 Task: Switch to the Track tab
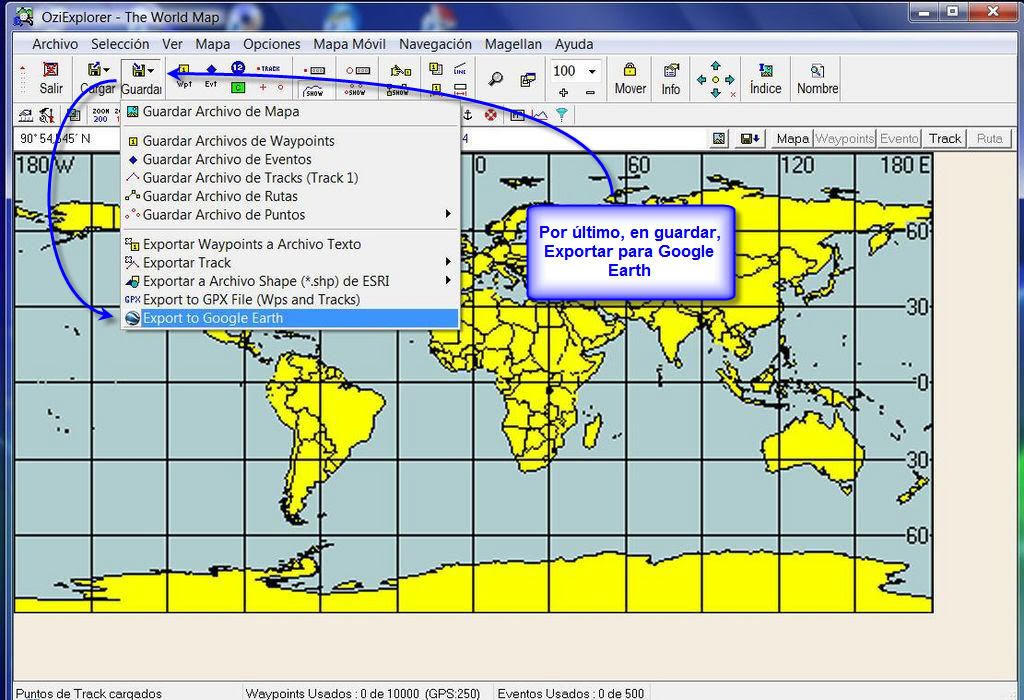point(945,138)
